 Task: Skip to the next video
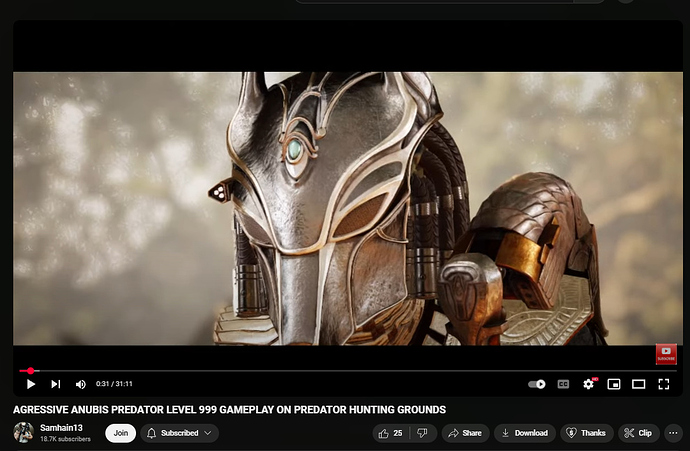(x=55, y=384)
